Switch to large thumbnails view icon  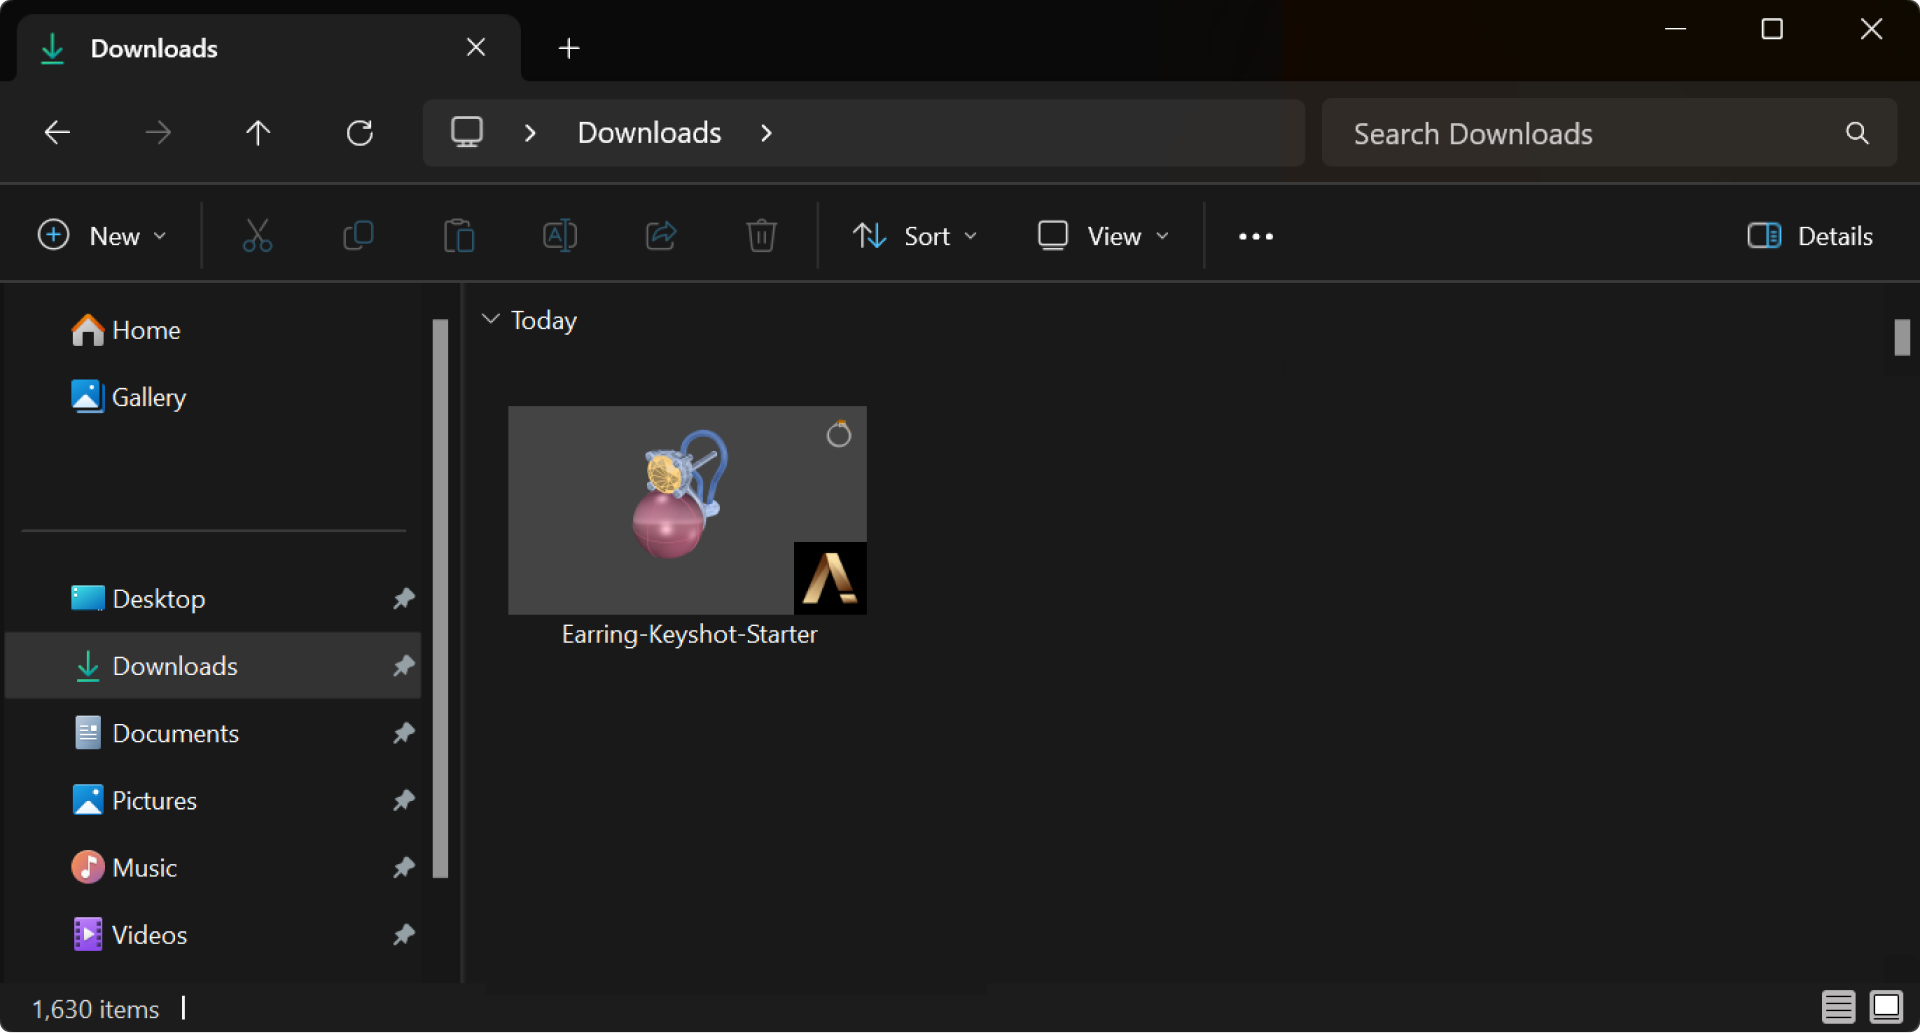1886,1007
